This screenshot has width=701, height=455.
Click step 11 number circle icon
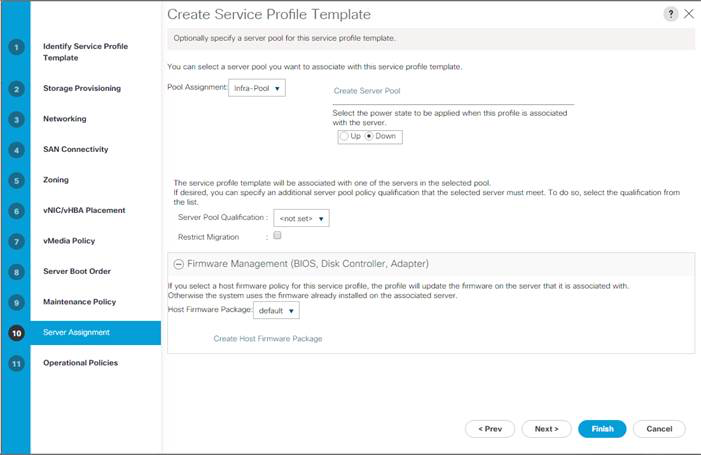point(16,363)
